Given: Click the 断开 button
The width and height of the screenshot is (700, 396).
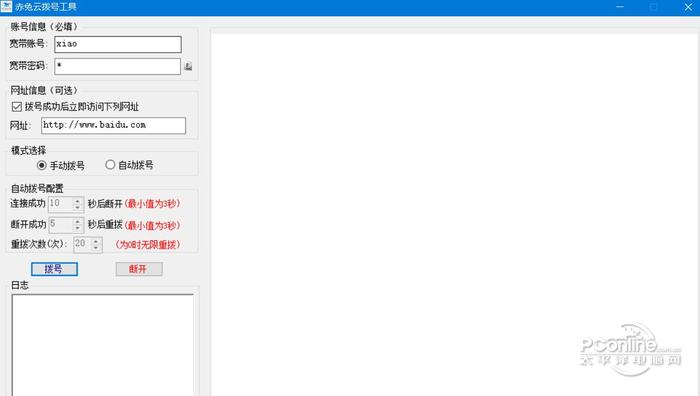Looking at the screenshot, I should pos(139,269).
